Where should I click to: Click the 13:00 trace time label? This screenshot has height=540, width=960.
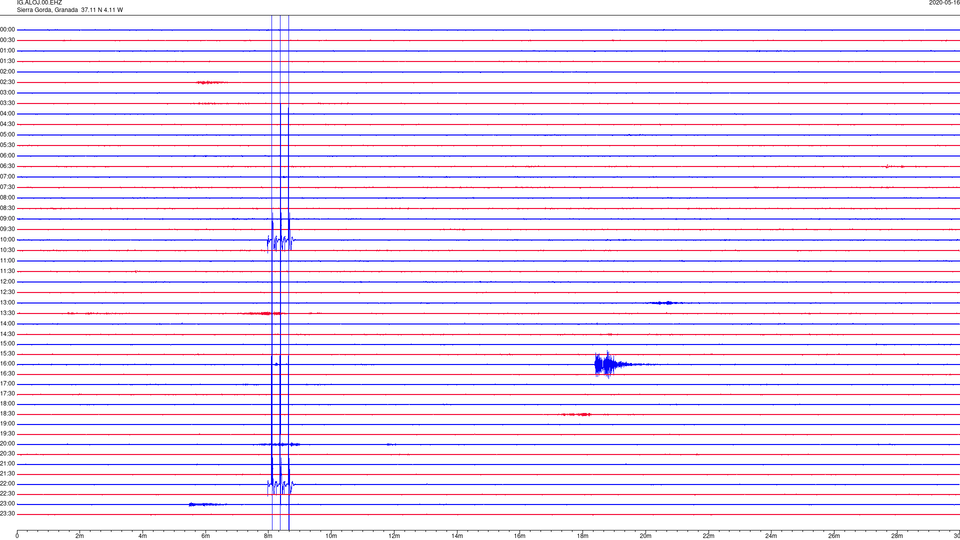point(7,302)
